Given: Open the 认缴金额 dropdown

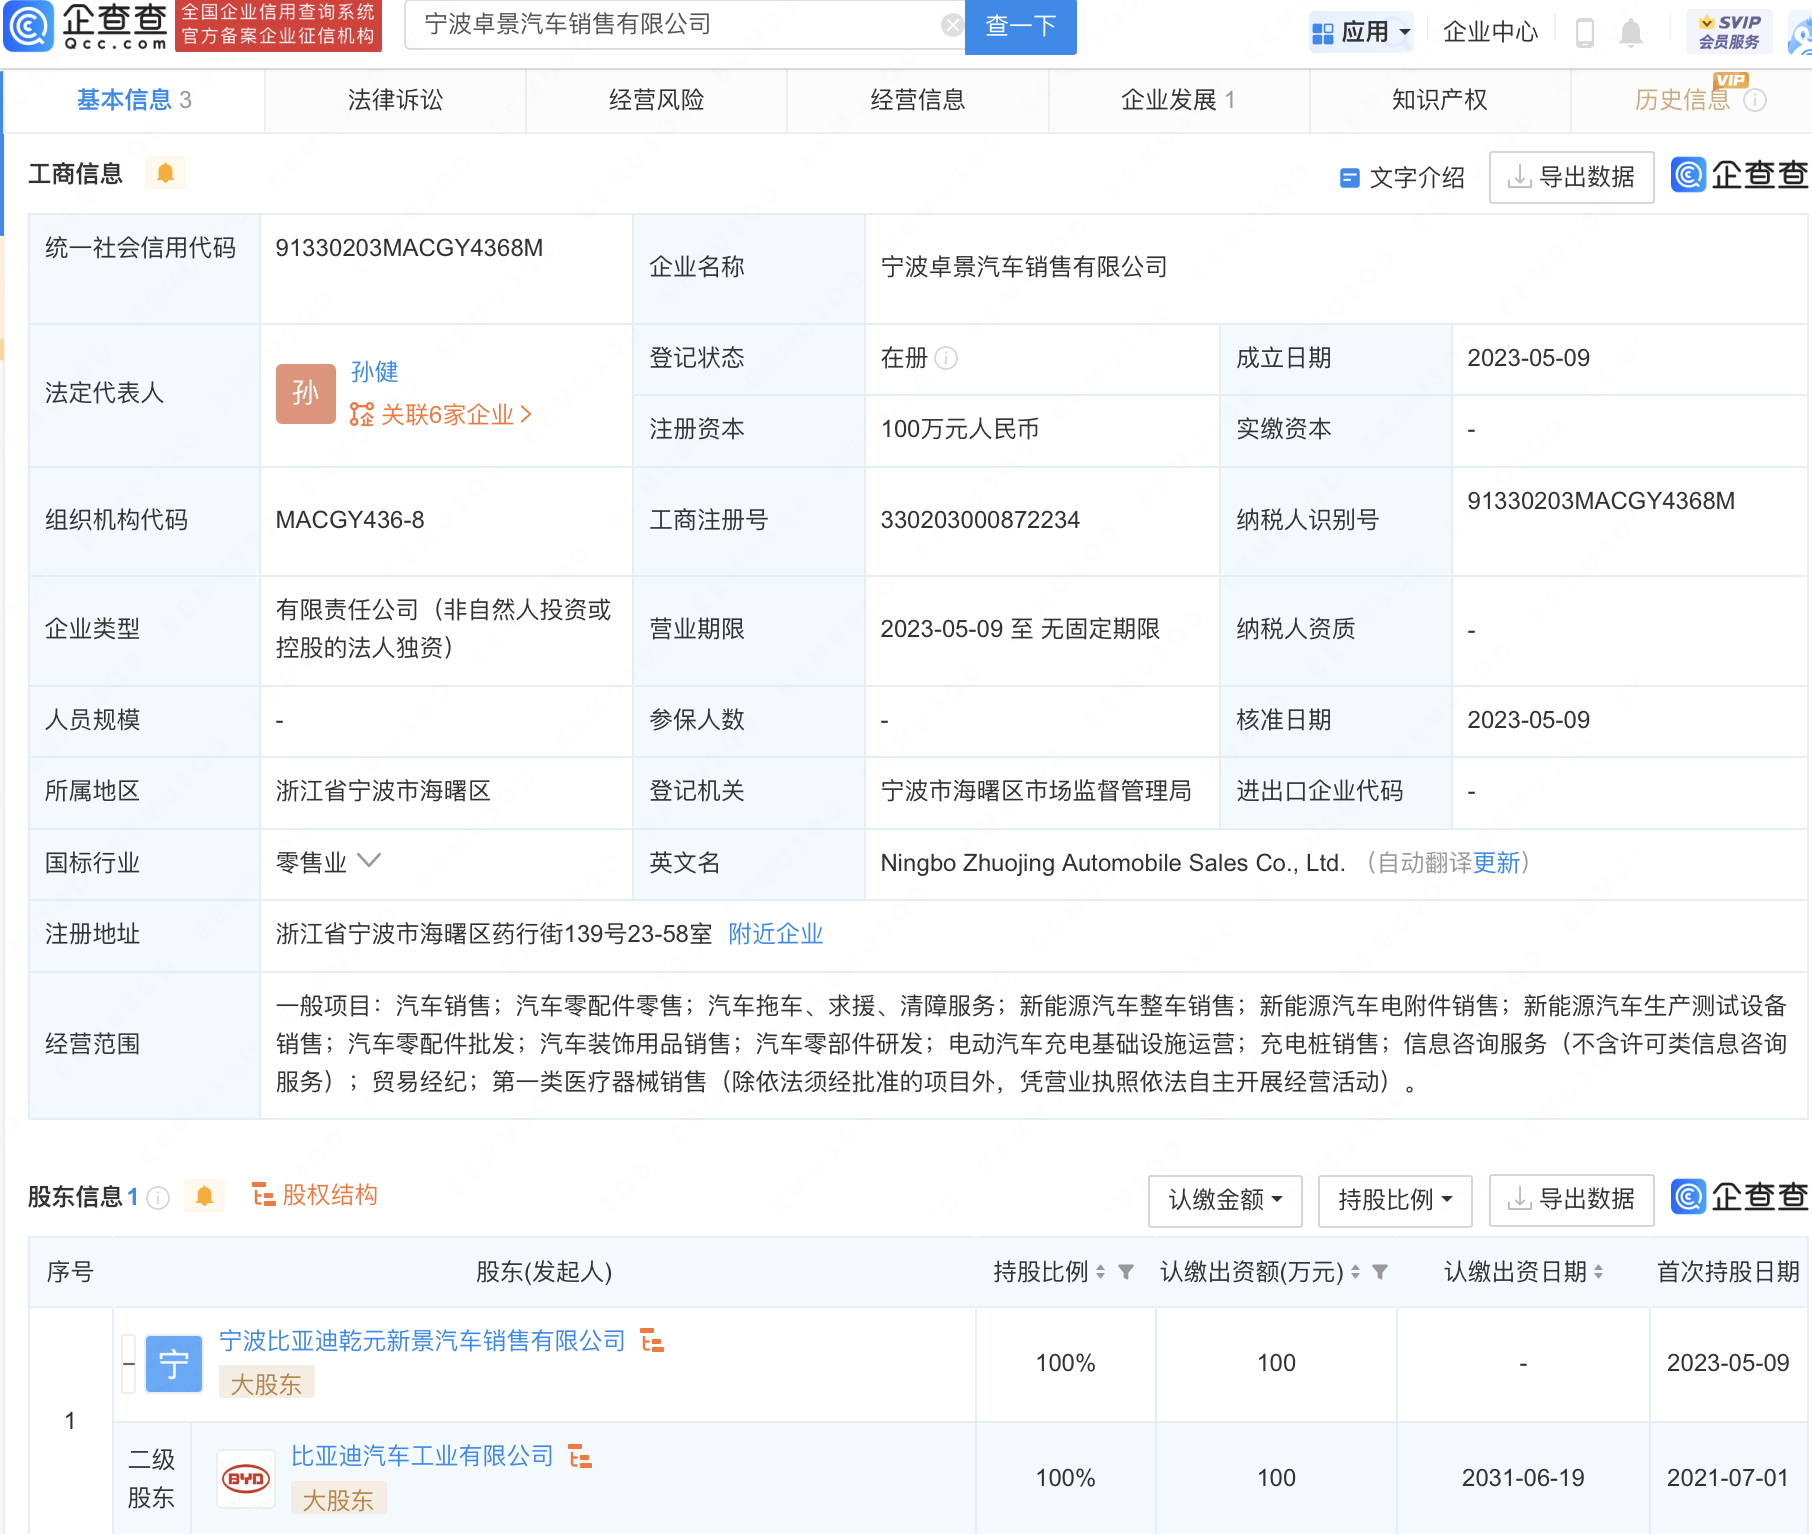Looking at the screenshot, I should pos(1225,1200).
